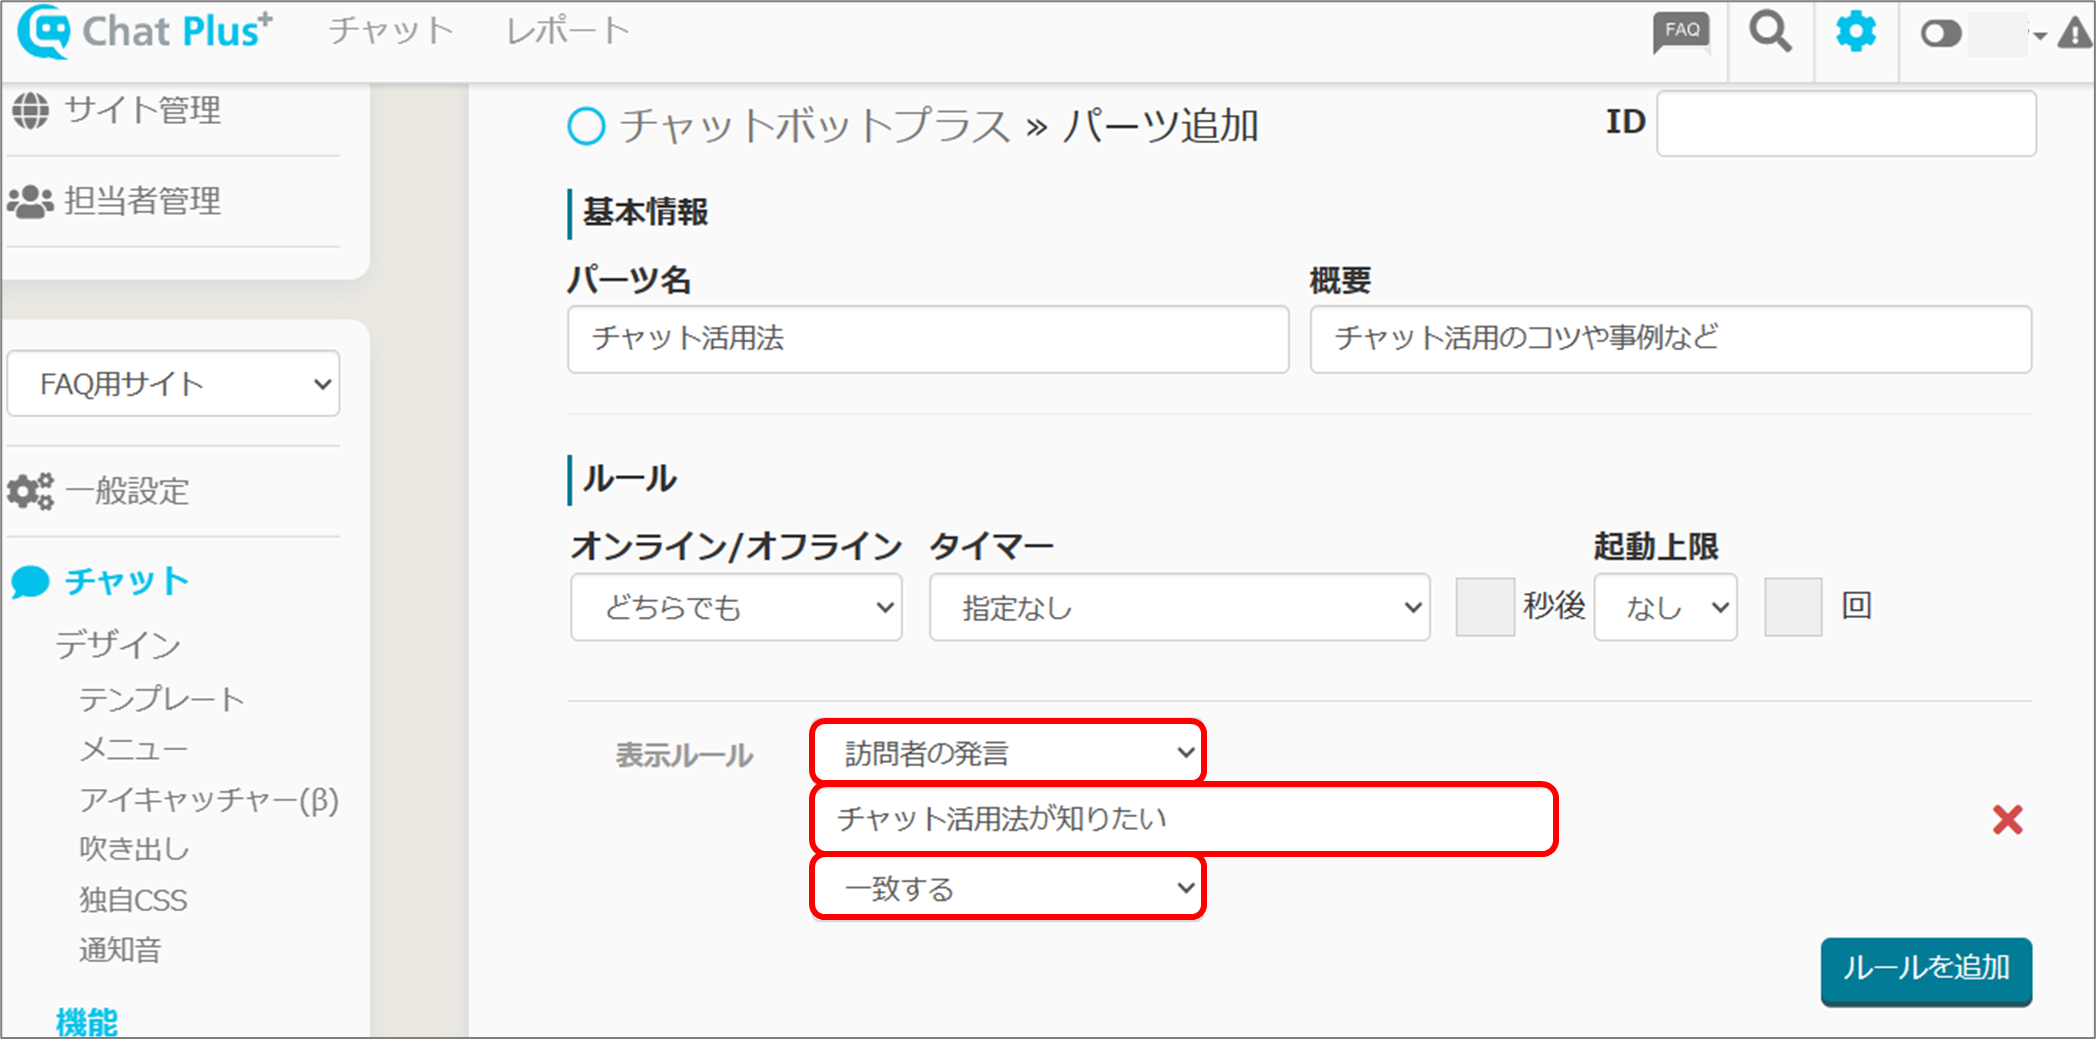Click the パーツ名 text field
Screen dimensions: 2096x1039
pyautogui.click(x=927, y=339)
